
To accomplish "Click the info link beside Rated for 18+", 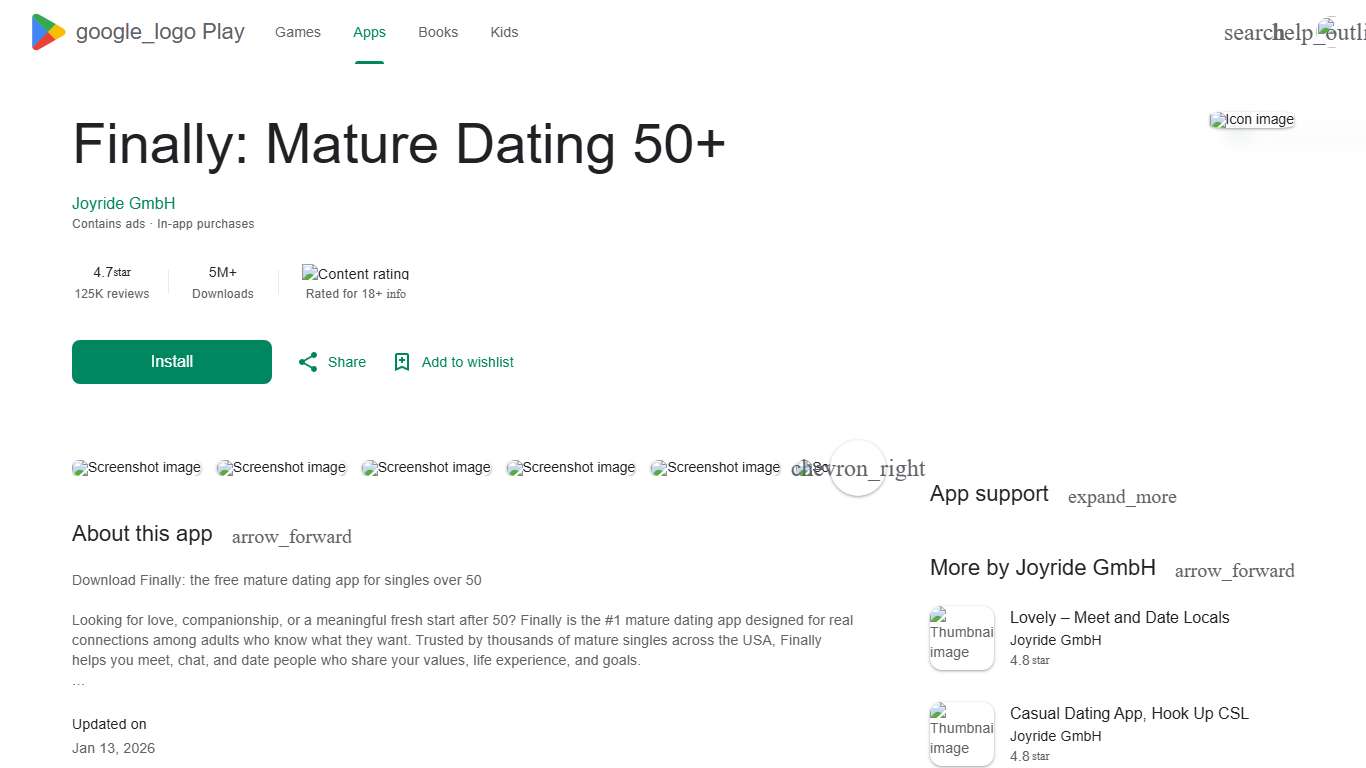I will tap(395, 294).
